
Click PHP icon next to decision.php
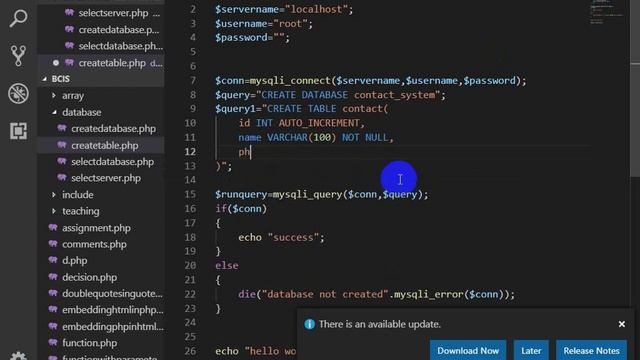53,277
